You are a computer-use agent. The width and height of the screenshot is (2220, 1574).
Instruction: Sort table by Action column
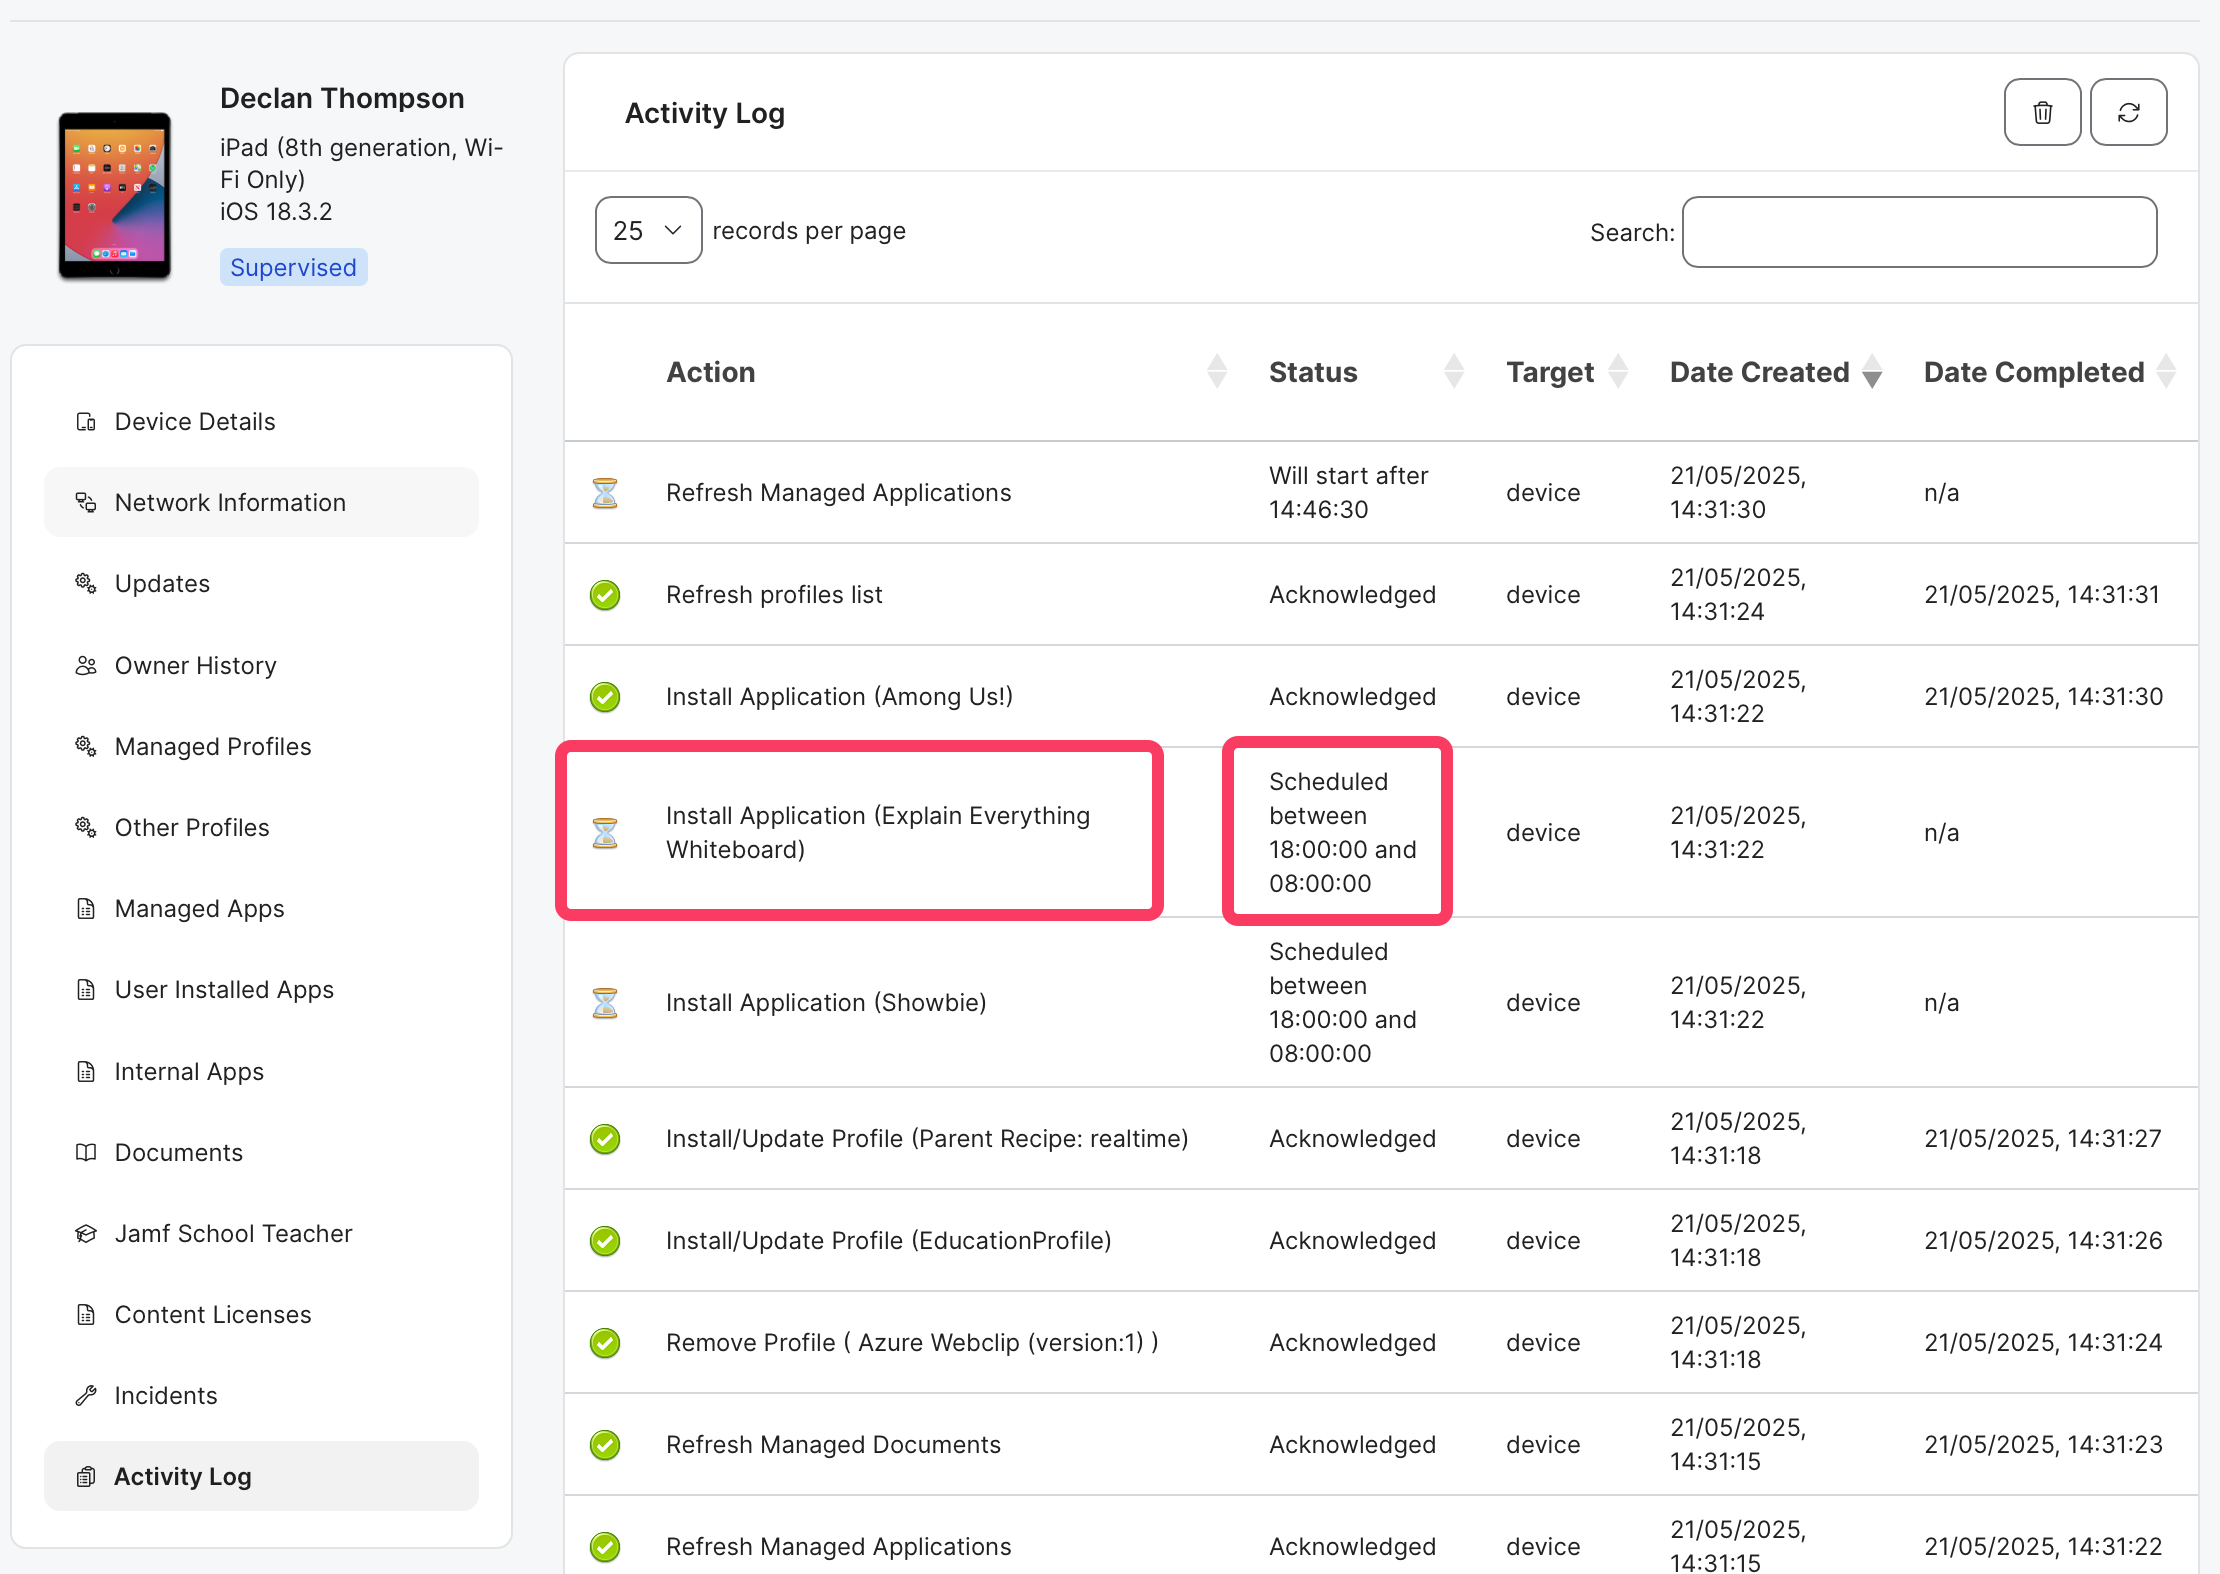[x=1217, y=372]
